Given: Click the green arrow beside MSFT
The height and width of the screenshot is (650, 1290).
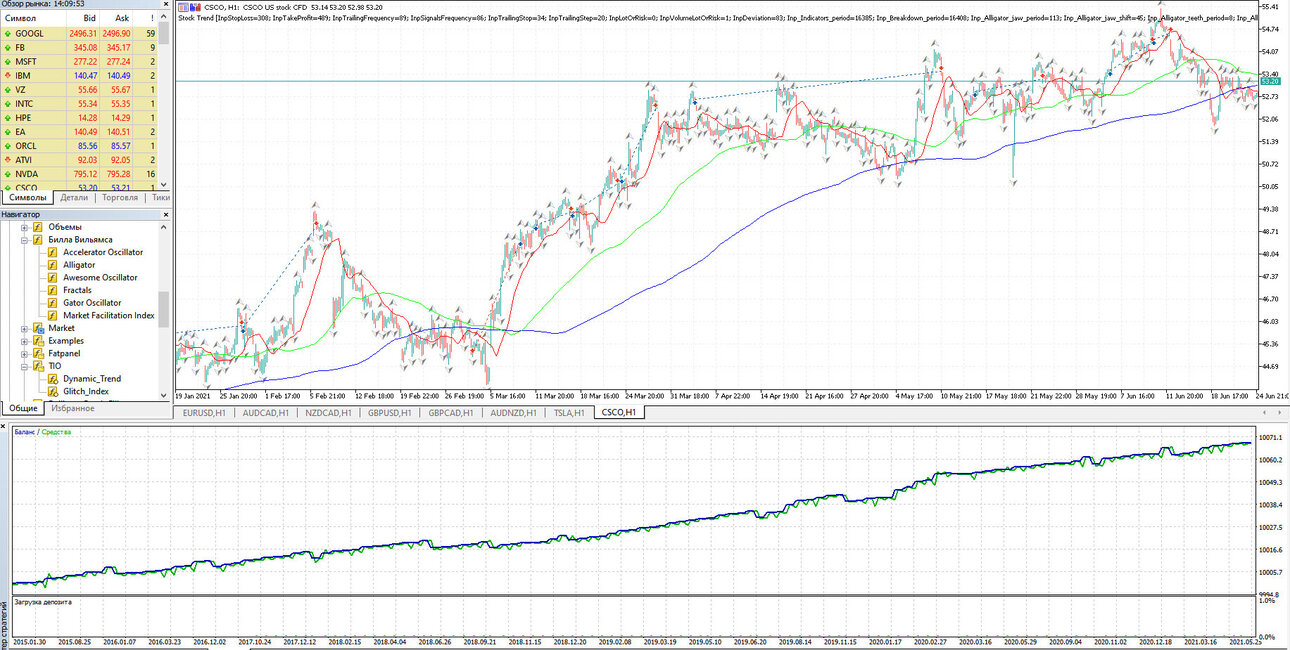Looking at the screenshot, I should 8,61.
